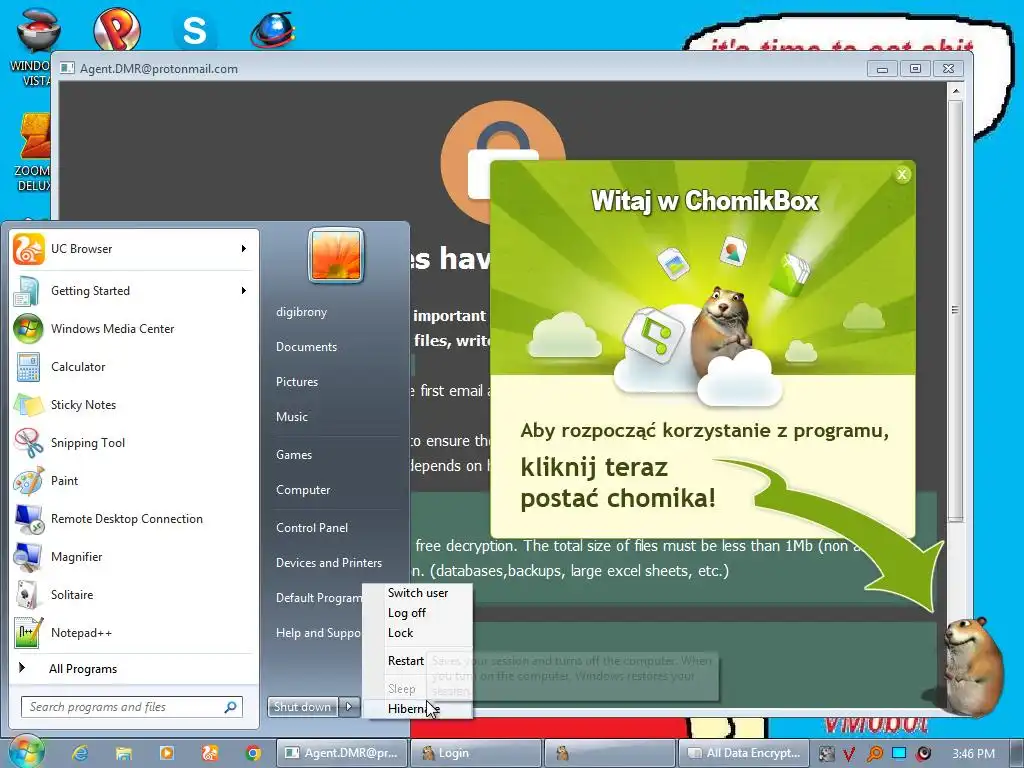Open the Shut down options arrow
The height and width of the screenshot is (768, 1024).
pos(349,707)
